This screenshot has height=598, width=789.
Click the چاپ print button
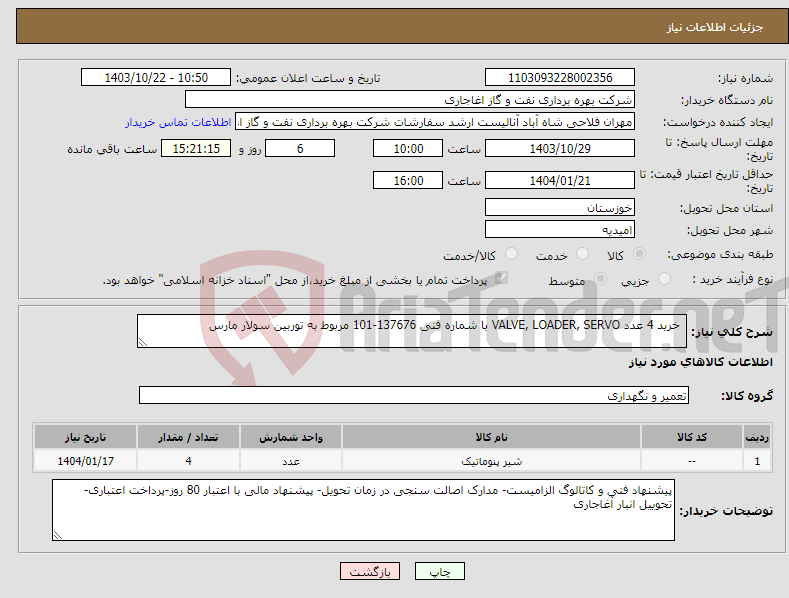coord(440,571)
